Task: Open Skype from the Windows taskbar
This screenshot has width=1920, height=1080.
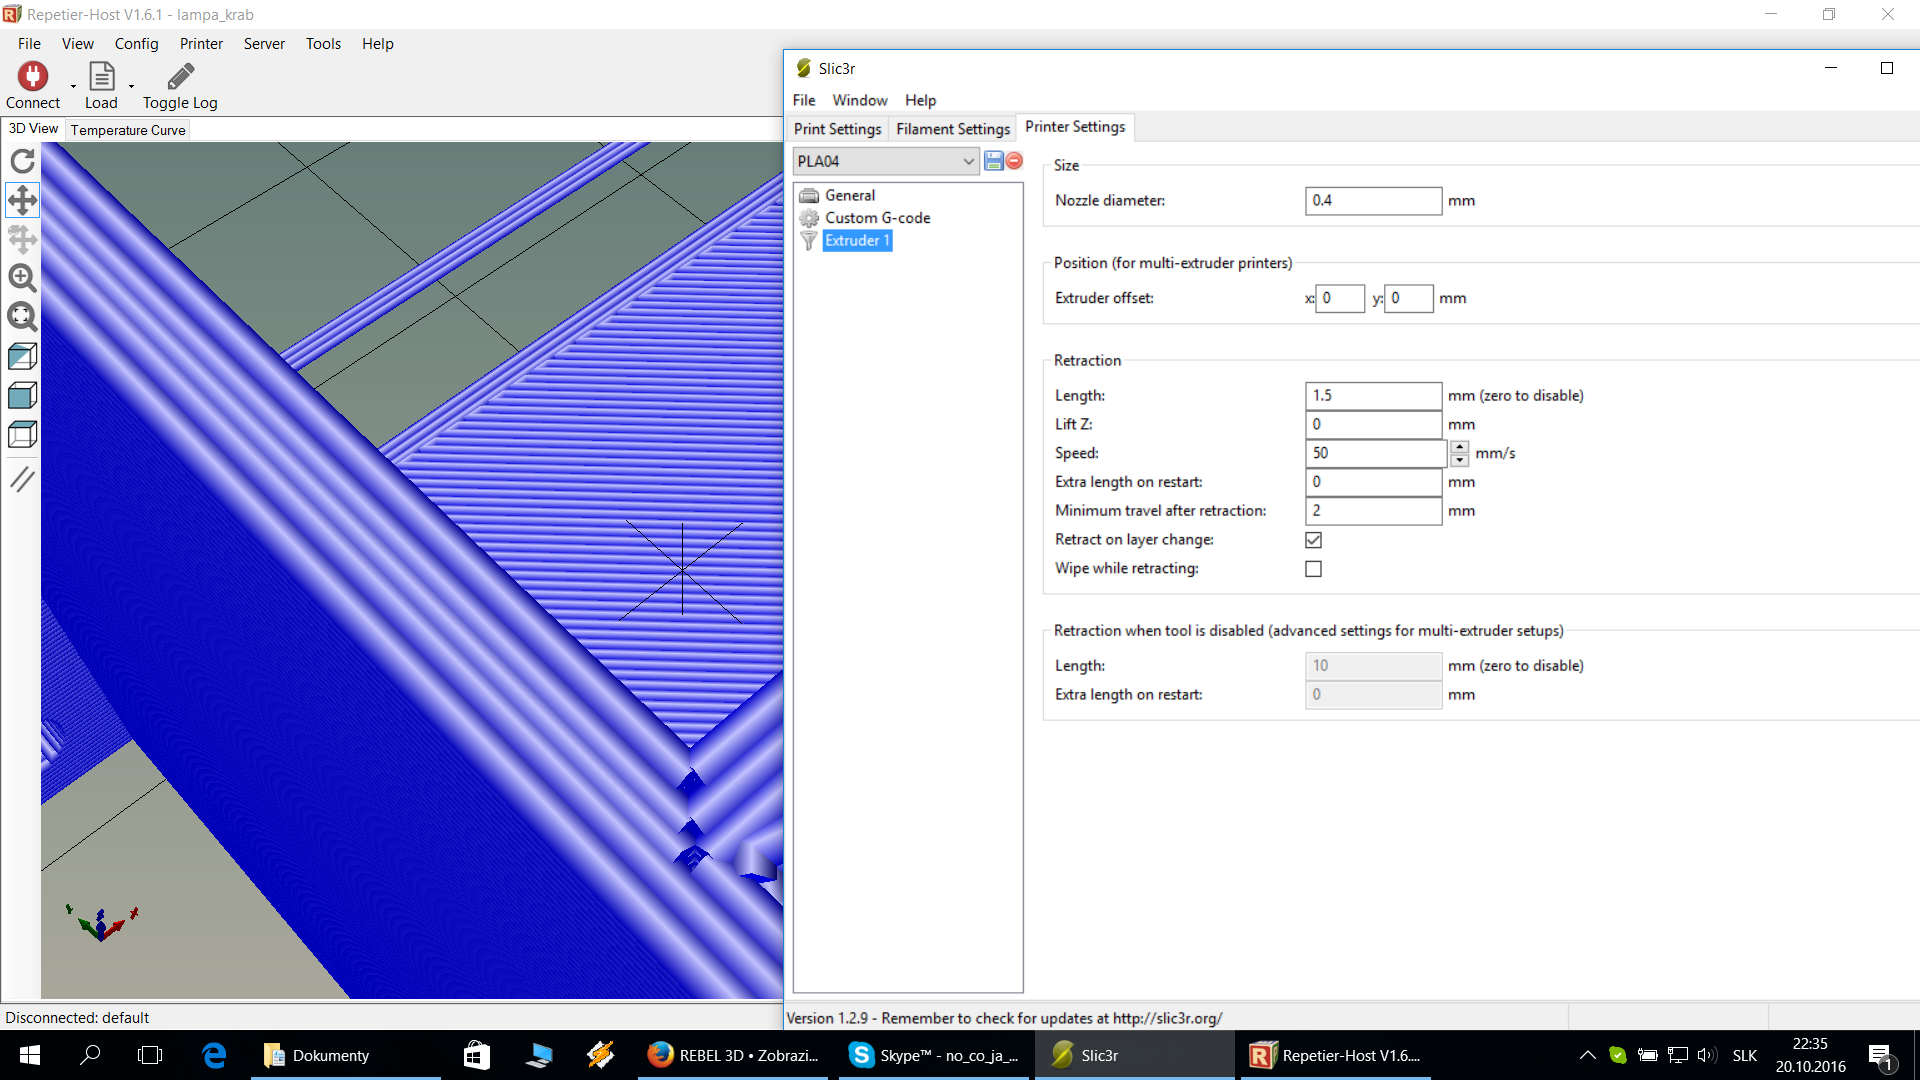Action: [933, 1055]
